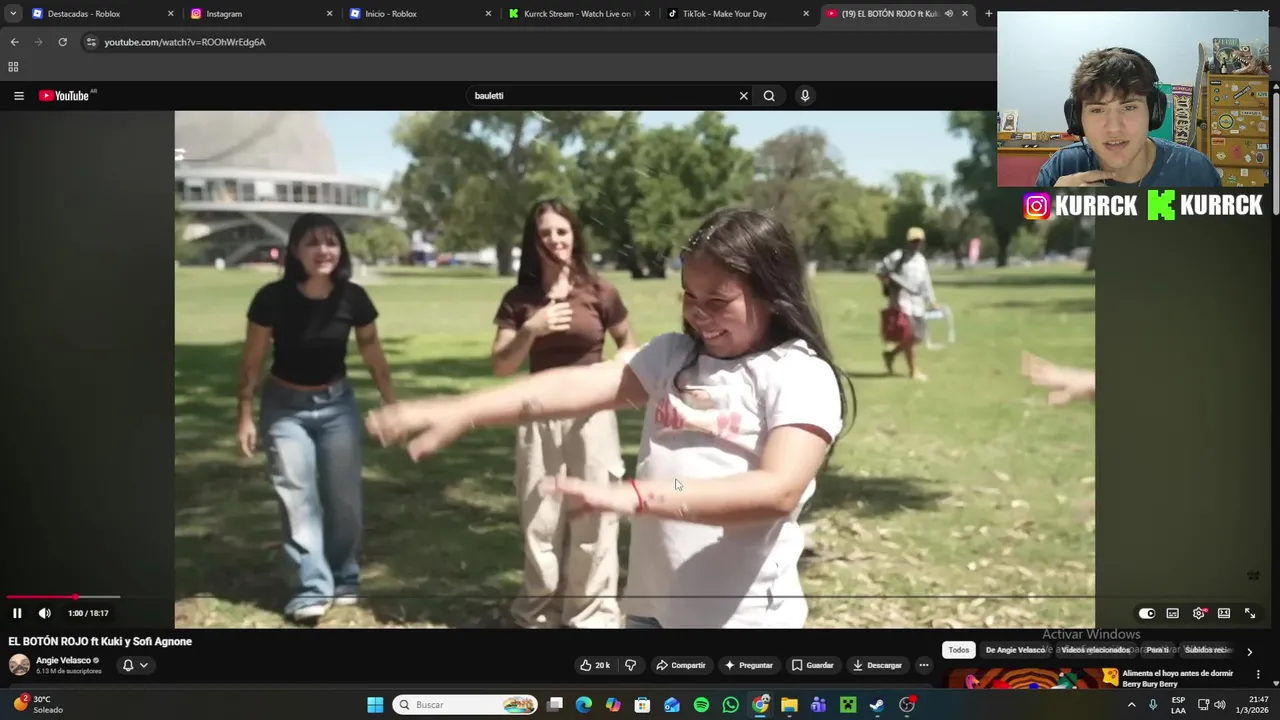Reload the current page
Viewport: 1280px width, 720px height.
coord(62,42)
